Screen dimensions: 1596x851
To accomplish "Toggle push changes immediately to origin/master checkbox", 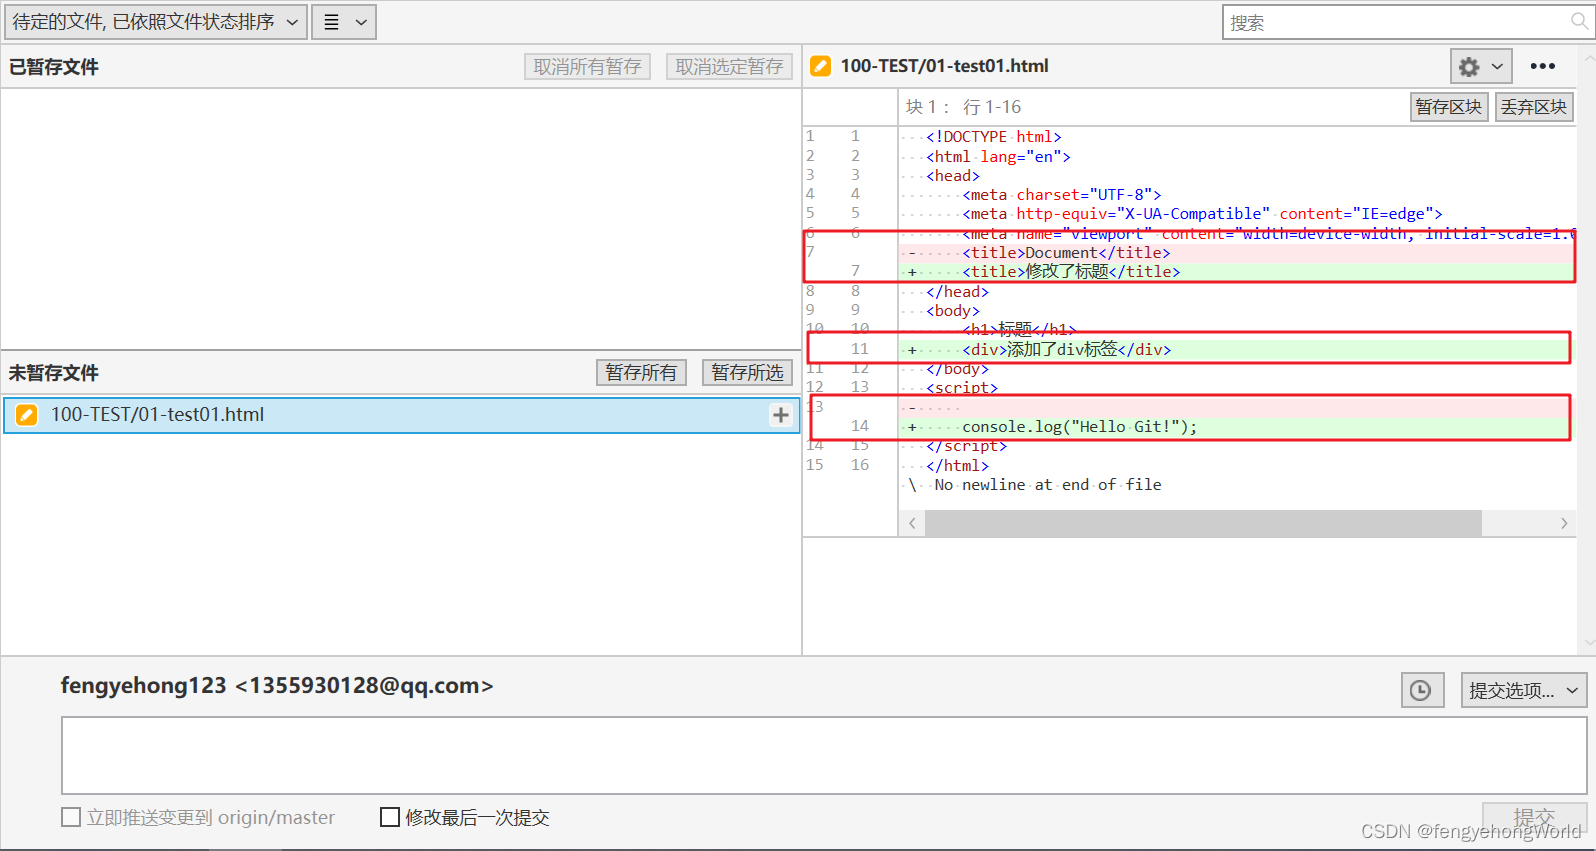I will (71, 817).
